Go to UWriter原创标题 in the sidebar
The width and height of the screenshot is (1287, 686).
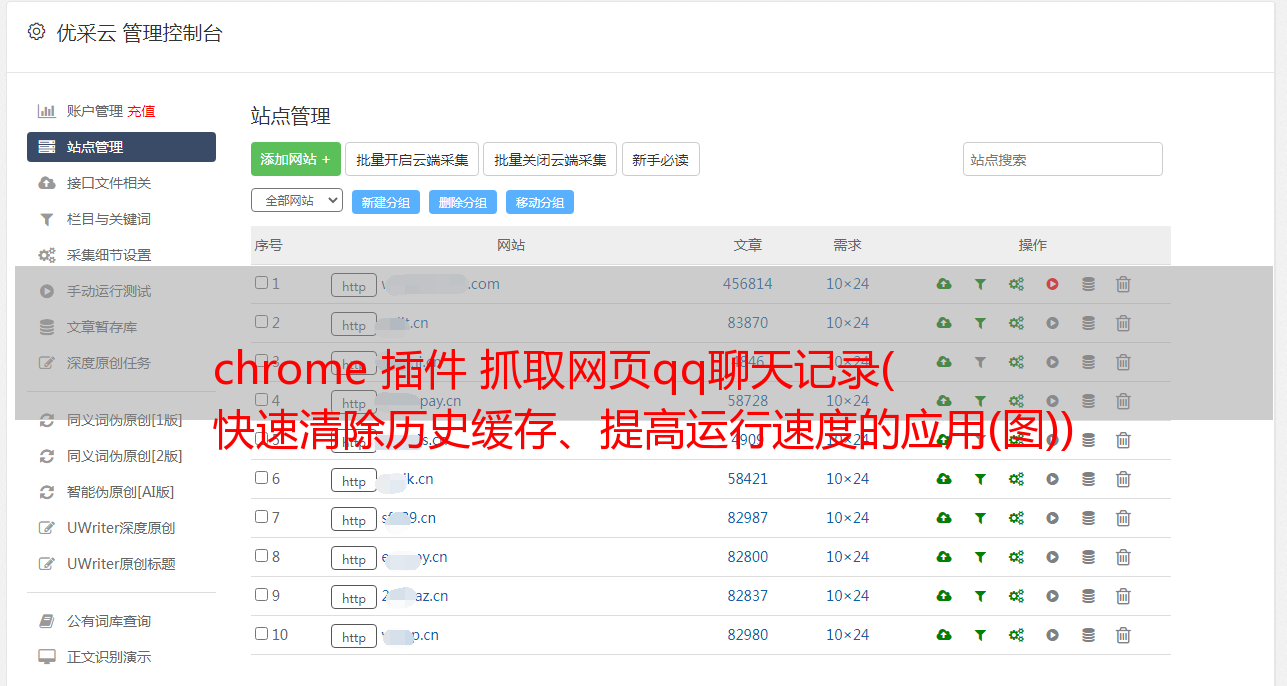click(x=121, y=564)
